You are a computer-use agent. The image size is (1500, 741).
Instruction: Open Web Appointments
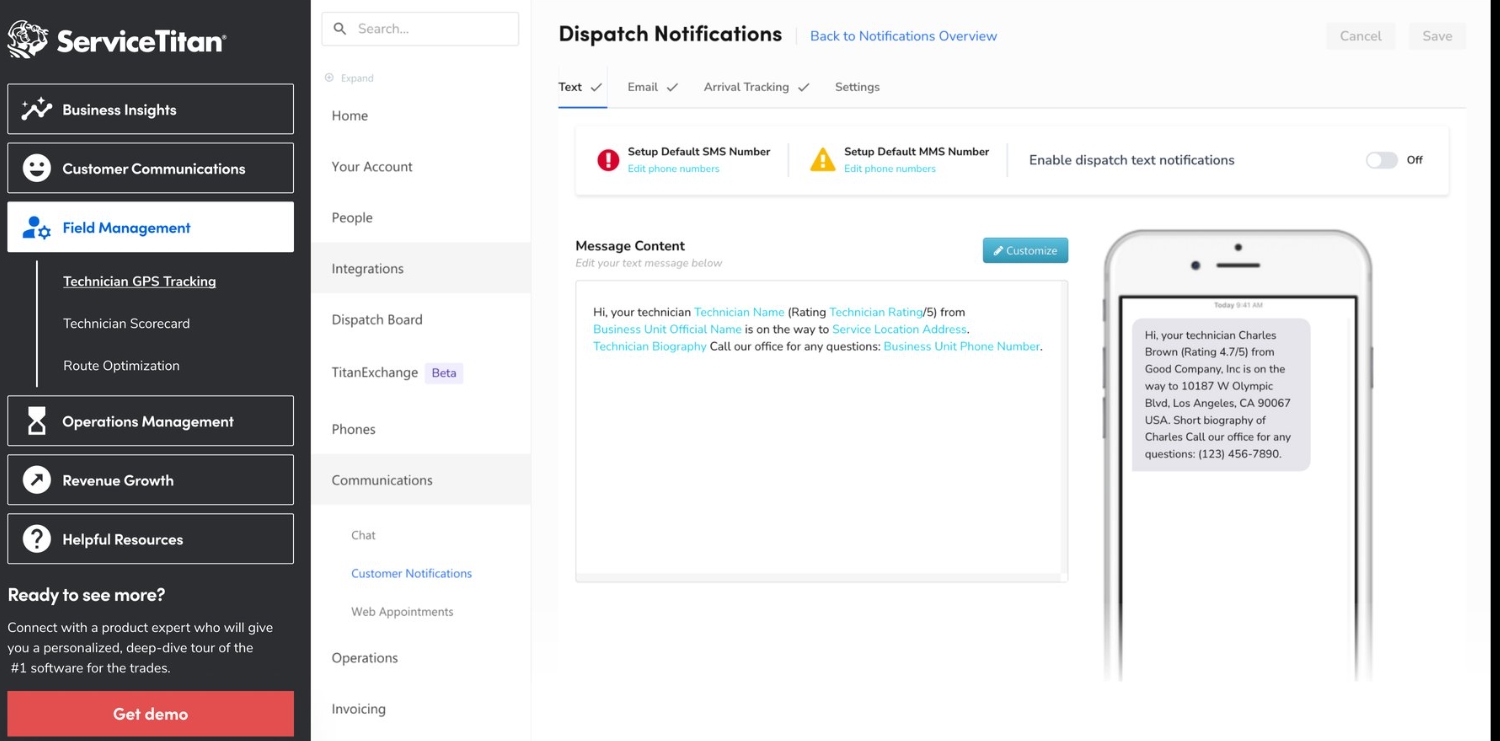pos(402,611)
